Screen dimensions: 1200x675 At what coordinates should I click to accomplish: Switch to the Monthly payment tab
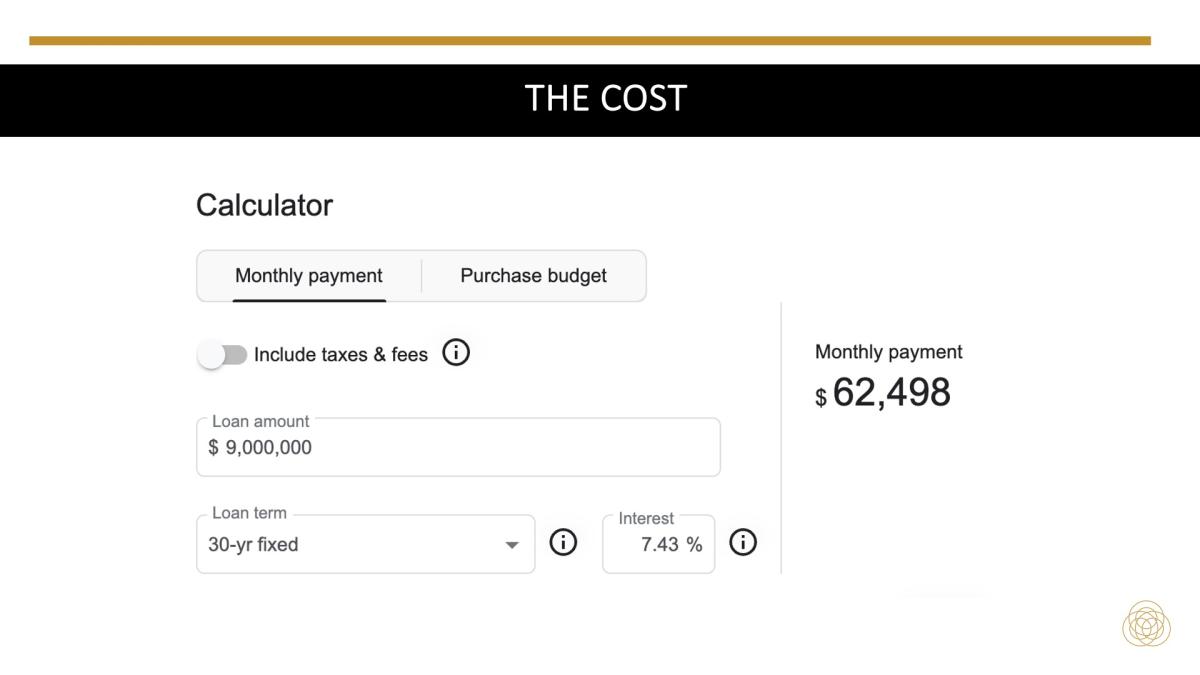(309, 276)
